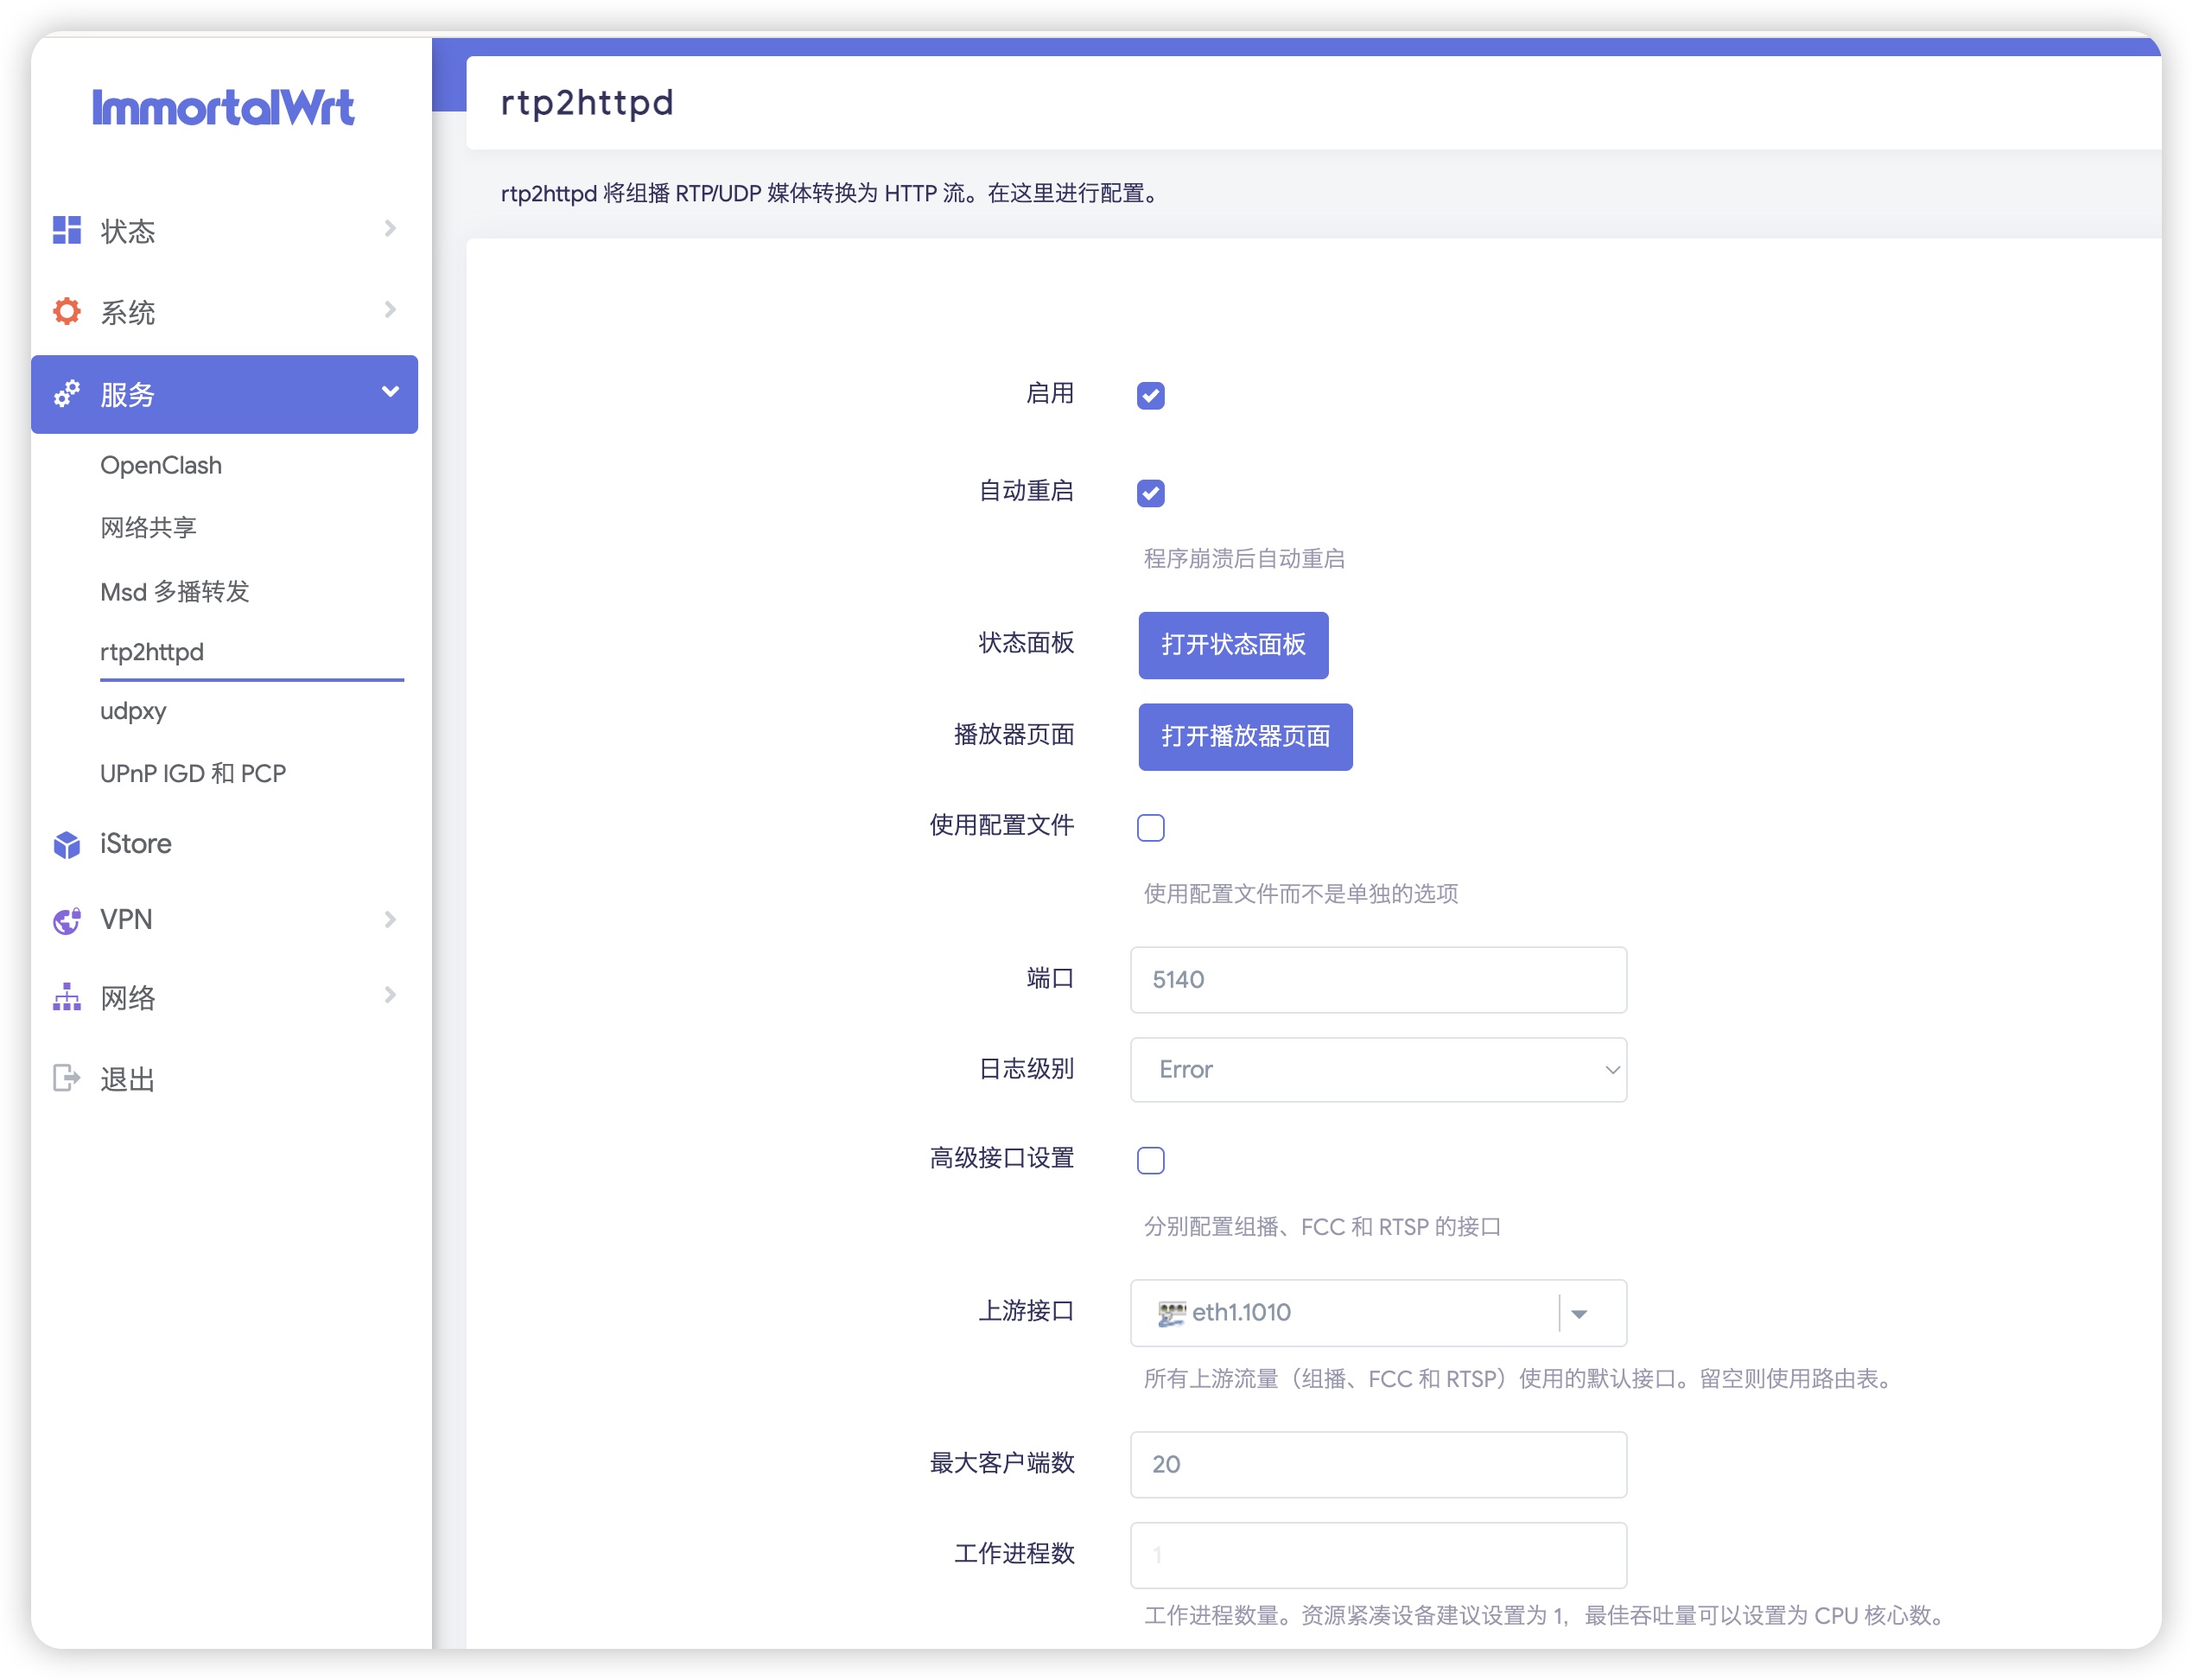
Task: Open the 上游接口 eth1.1010 dropdown arrow
Action: pyautogui.click(x=1579, y=1313)
